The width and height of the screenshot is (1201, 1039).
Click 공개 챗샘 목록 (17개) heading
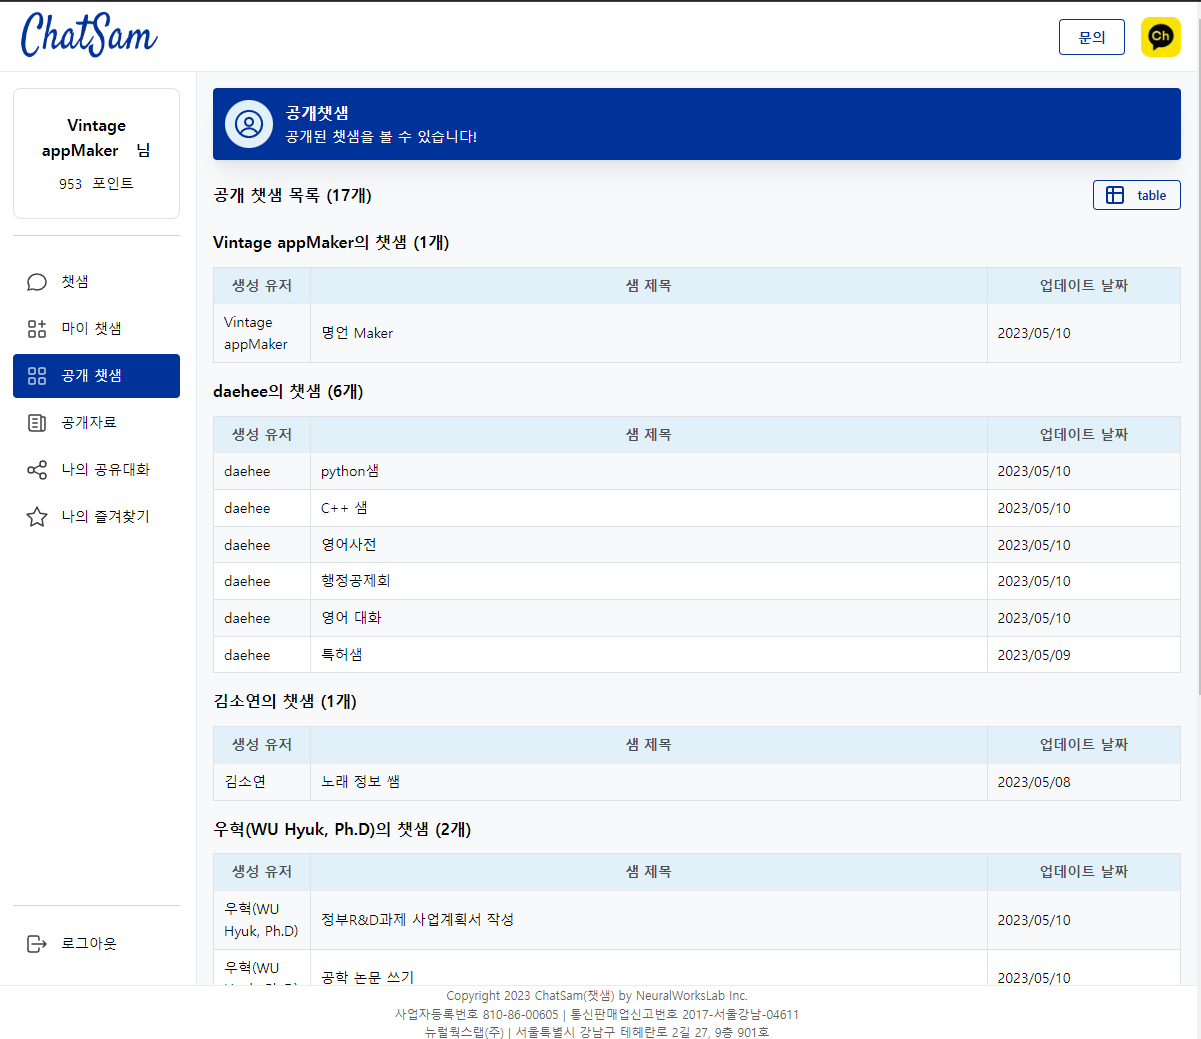tap(292, 195)
